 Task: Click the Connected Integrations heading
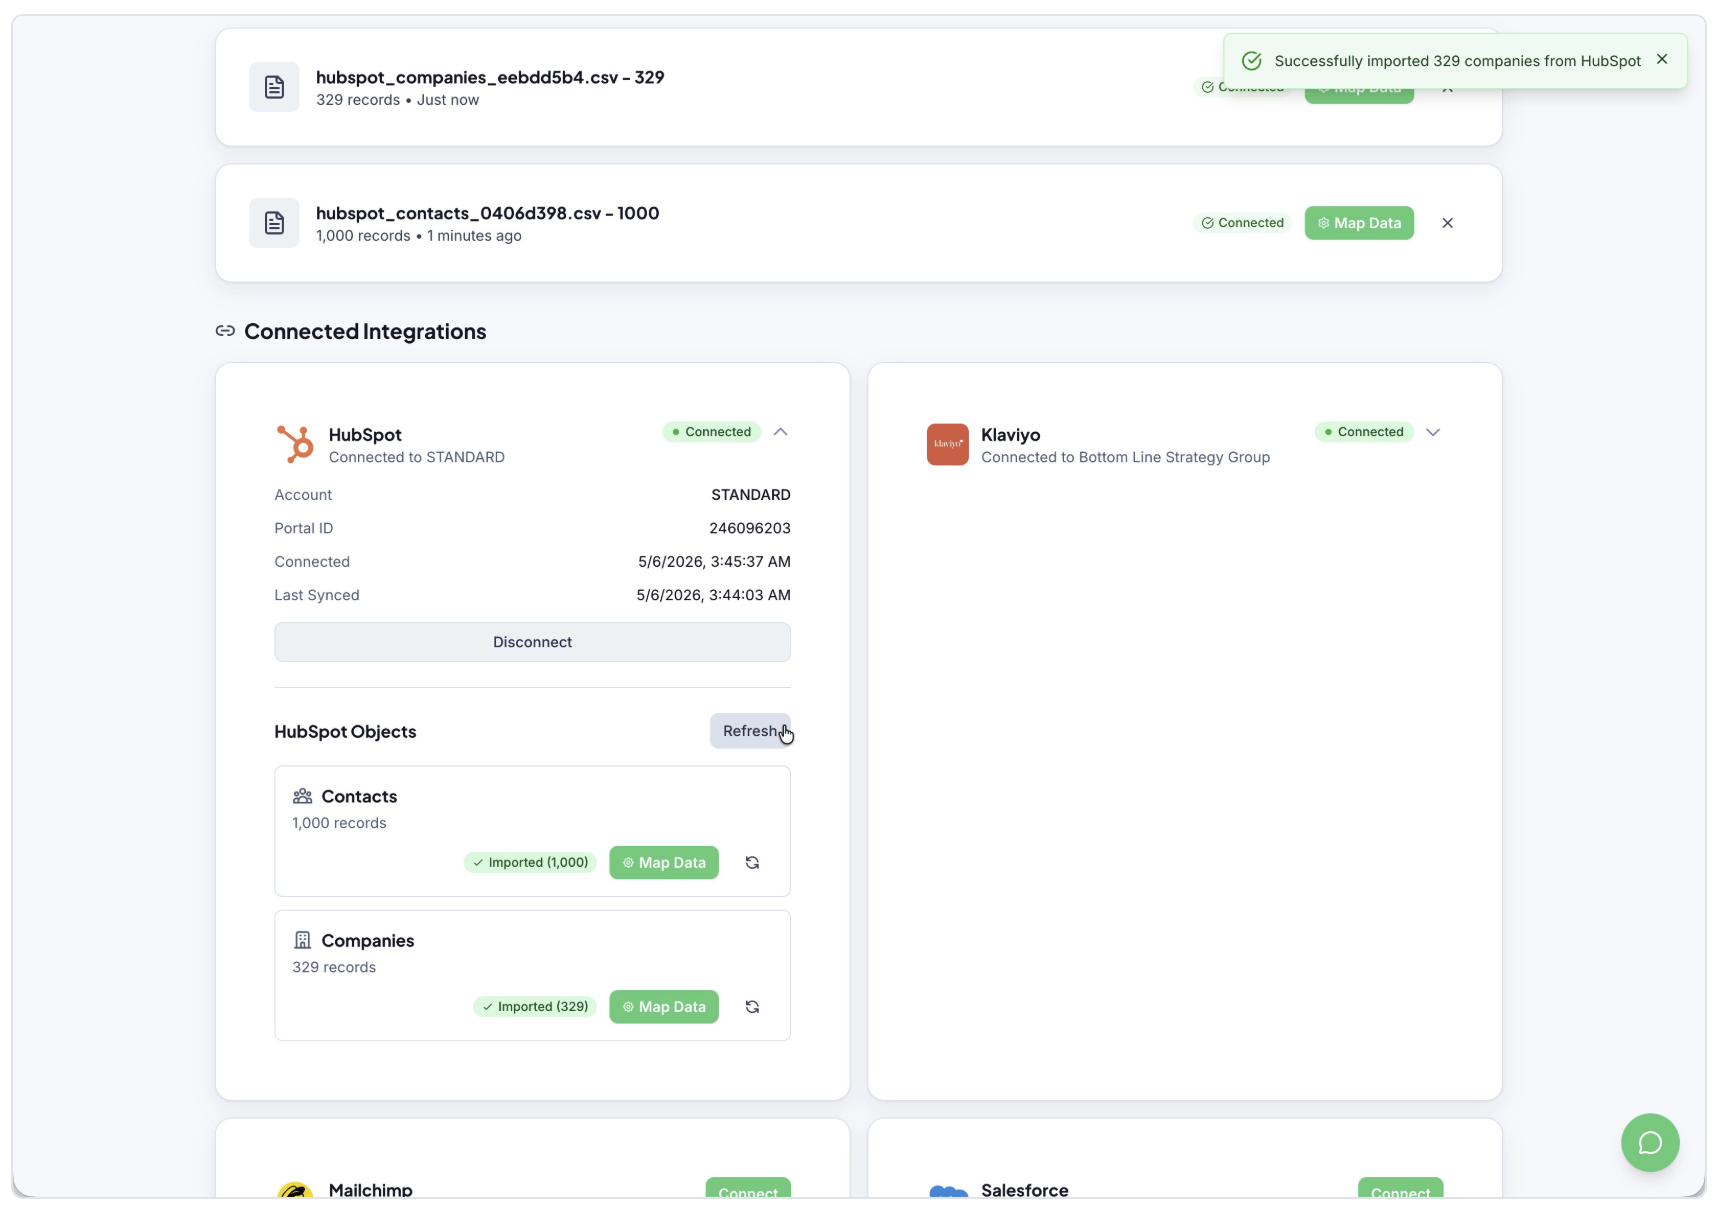pos(365,331)
